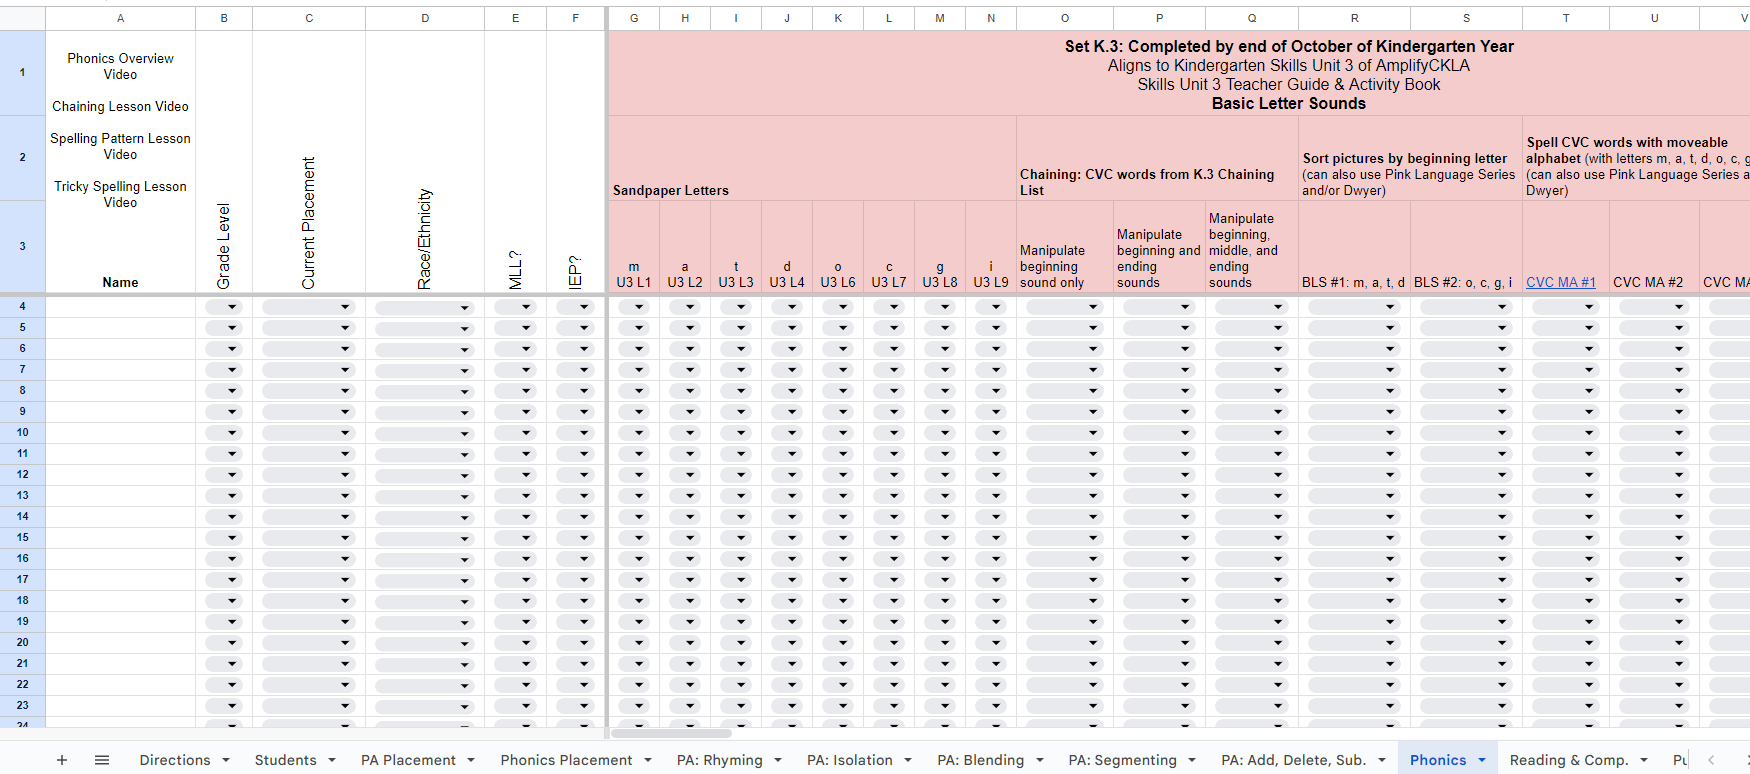Viewport: 1750px width, 774px height.
Task: Expand Race/Ethnicity dropdown in row 10
Action: point(464,434)
